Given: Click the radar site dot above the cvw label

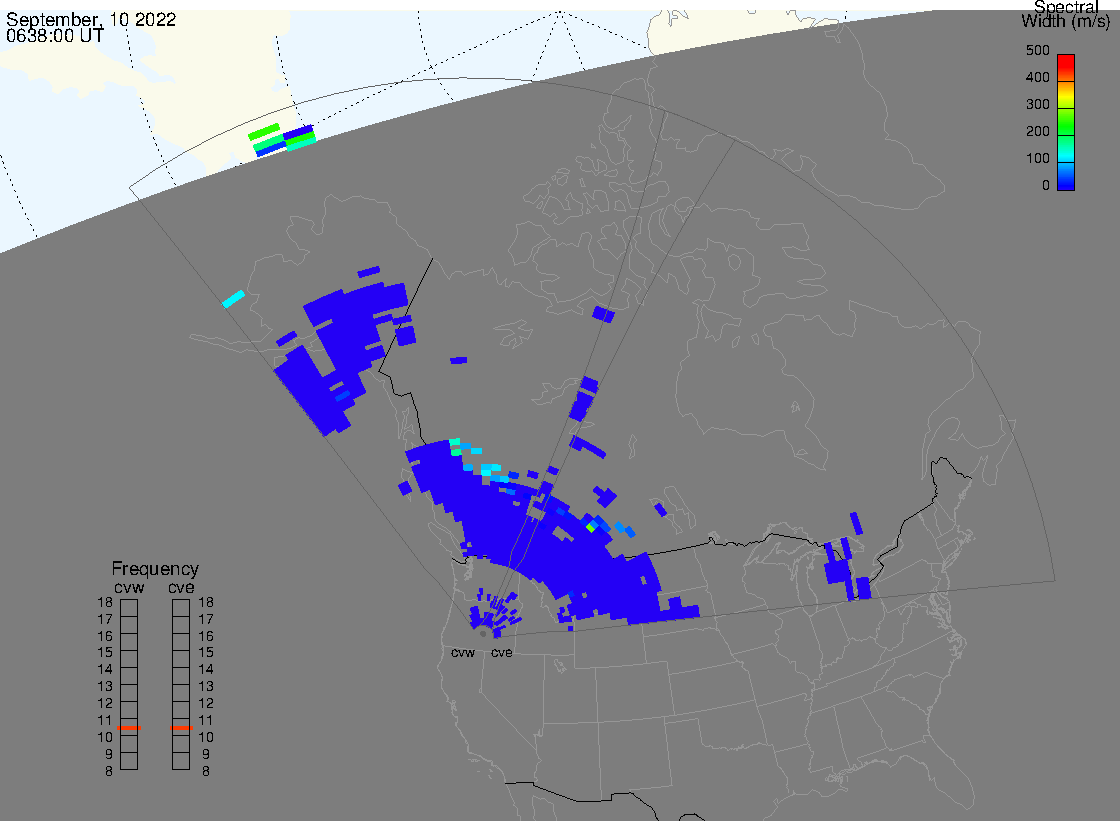Looking at the screenshot, I should 484,634.
